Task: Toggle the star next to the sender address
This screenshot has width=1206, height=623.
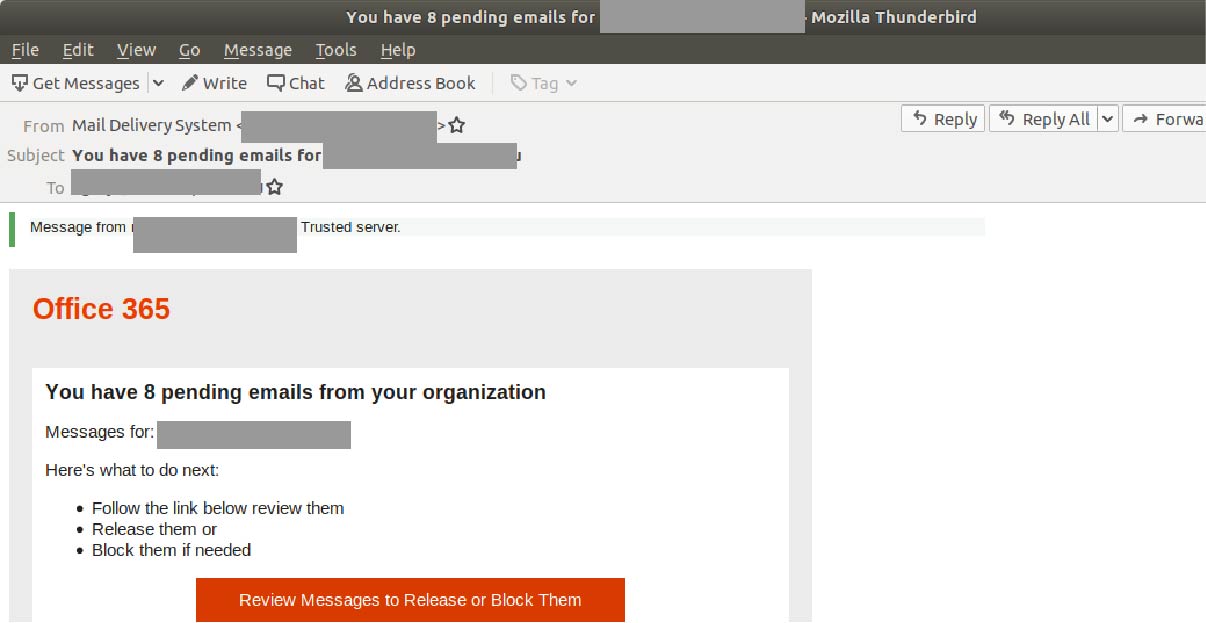Action: pyautogui.click(x=457, y=125)
